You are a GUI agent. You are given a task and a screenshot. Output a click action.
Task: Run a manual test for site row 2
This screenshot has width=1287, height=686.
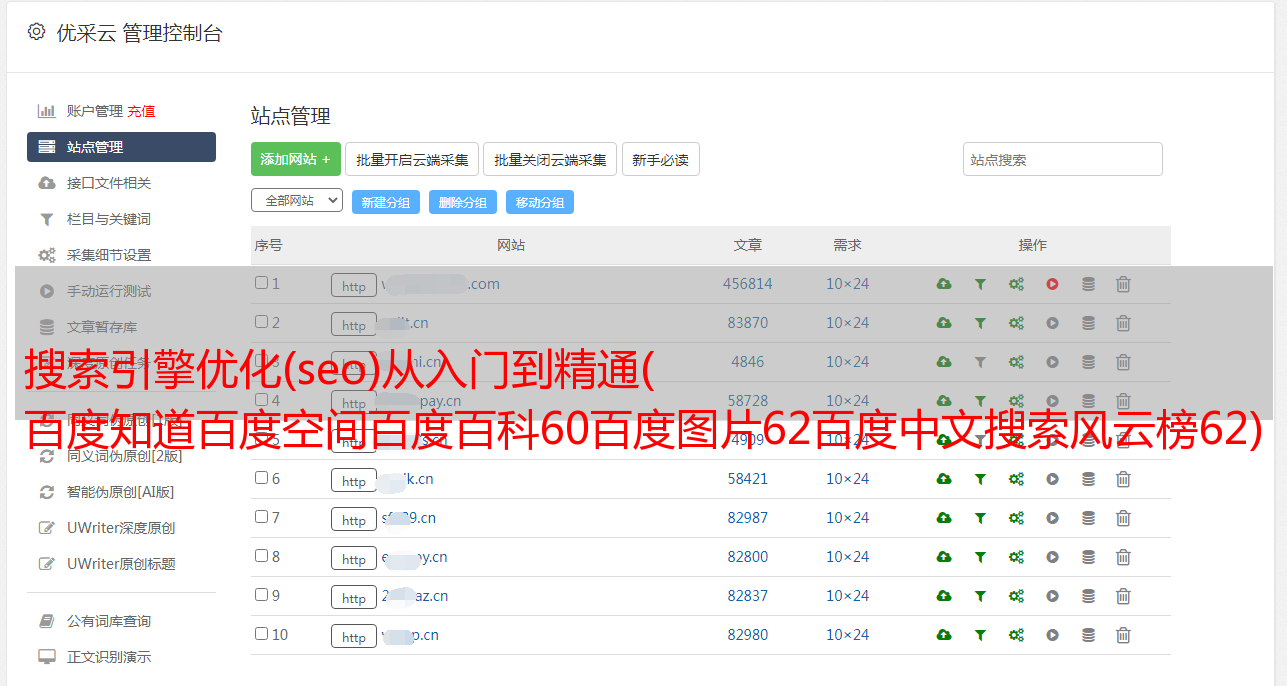[x=1052, y=323]
